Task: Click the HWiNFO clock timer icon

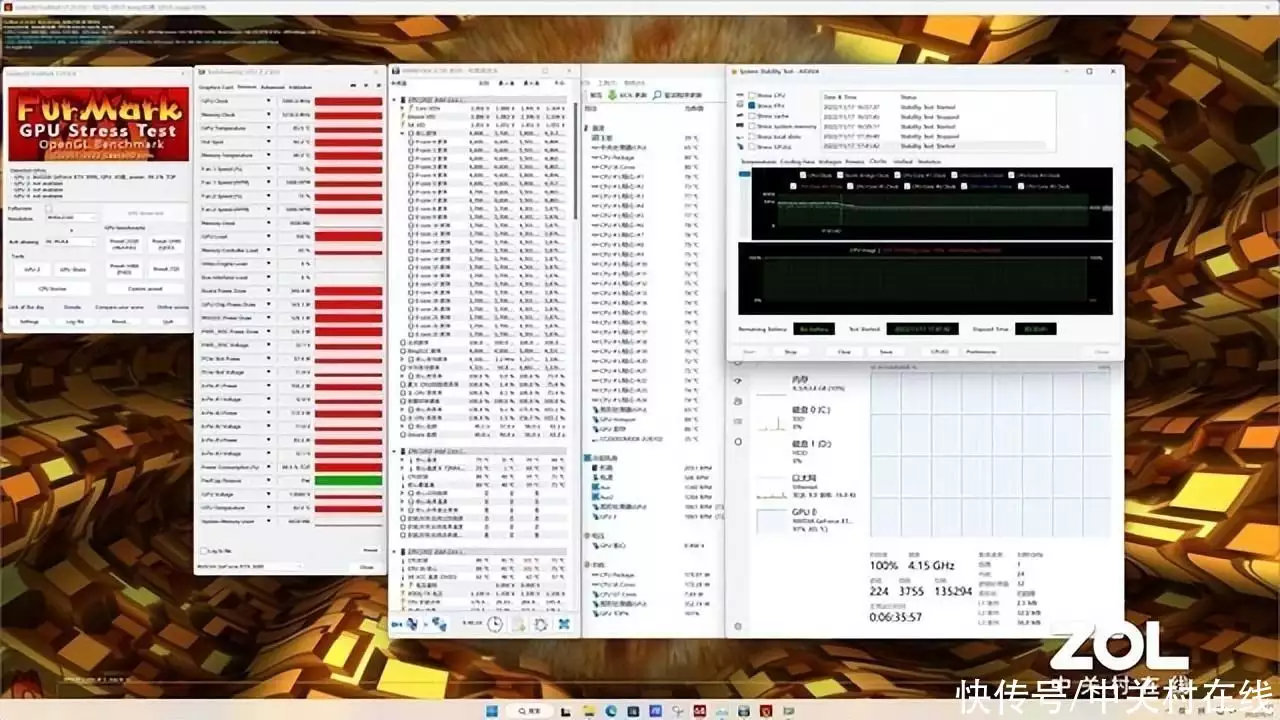Action: pyautogui.click(x=495, y=623)
